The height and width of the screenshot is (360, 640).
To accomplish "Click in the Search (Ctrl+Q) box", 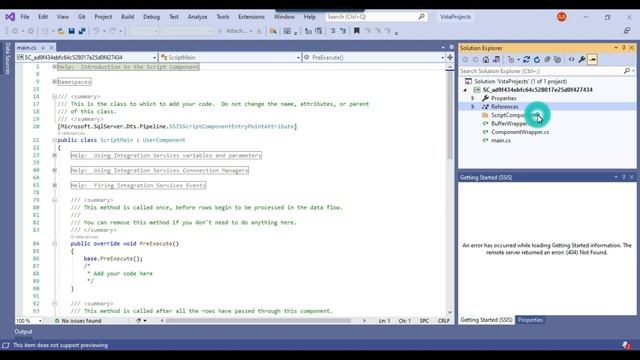I will [376, 17].
